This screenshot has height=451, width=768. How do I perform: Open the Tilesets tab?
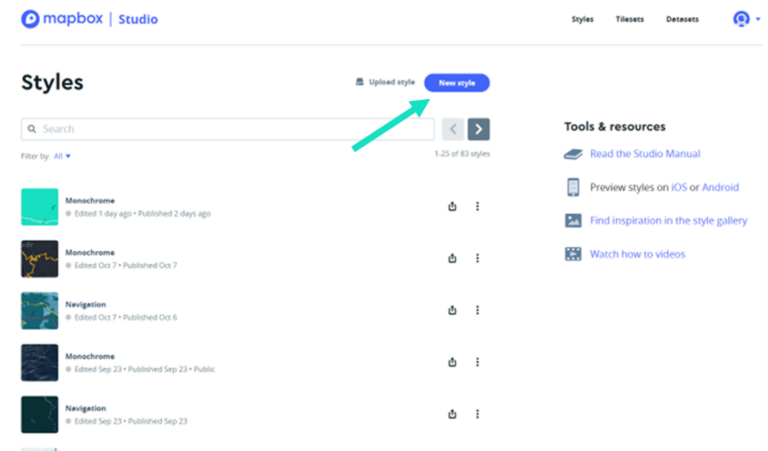630,19
